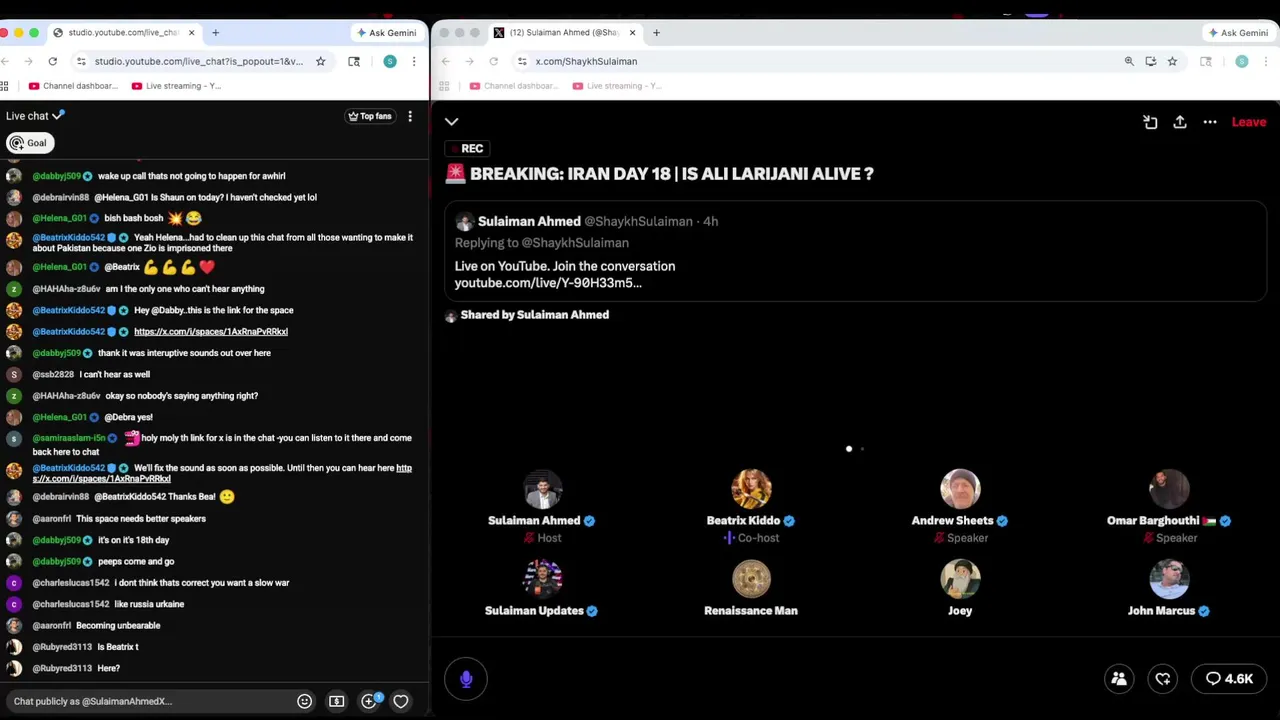The width and height of the screenshot is (1280, 720).
Task: Click the Goal chip in live chat
Action: pyautogui.click(x=28, y=143)
